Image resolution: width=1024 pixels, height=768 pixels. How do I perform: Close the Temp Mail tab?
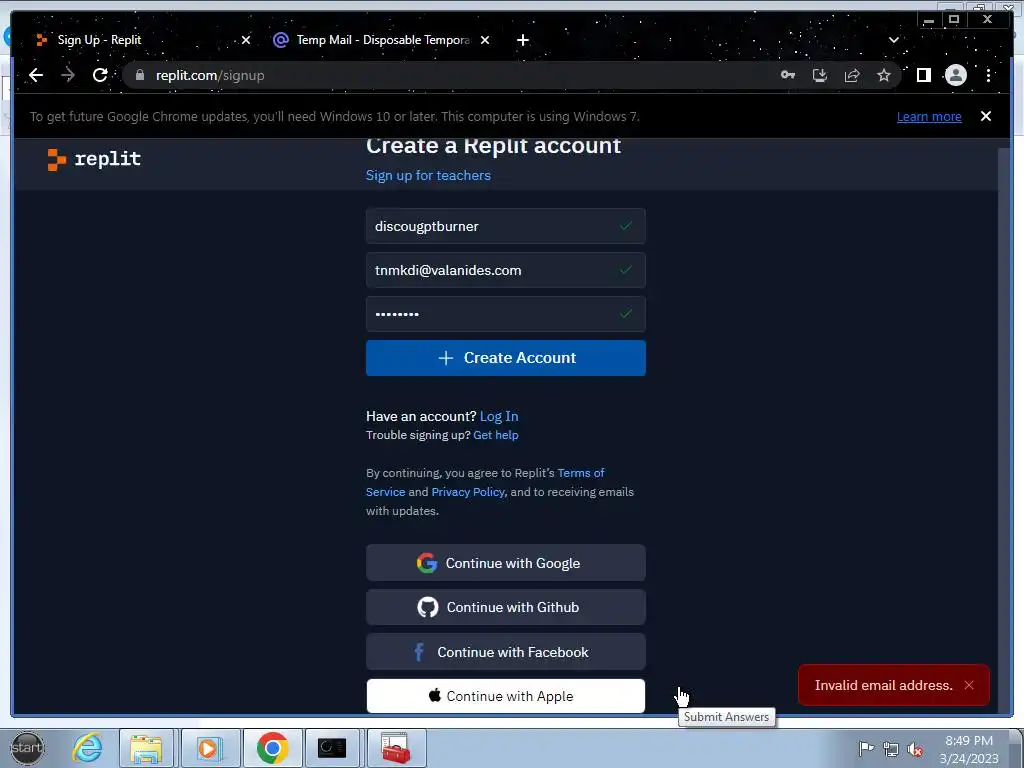click(x=485, y=40)
